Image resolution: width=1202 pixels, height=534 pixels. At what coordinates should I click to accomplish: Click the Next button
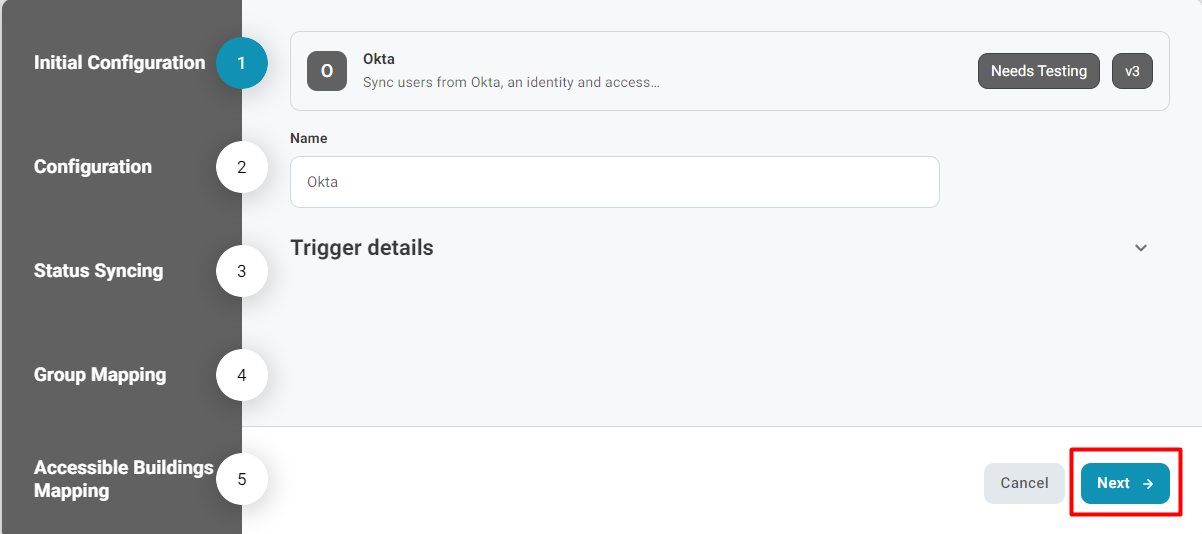click(1125, 483)
